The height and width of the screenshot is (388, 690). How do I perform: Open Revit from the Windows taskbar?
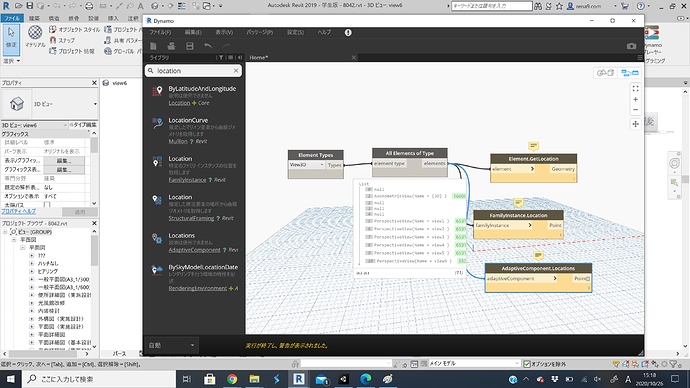tap(299, 379)
